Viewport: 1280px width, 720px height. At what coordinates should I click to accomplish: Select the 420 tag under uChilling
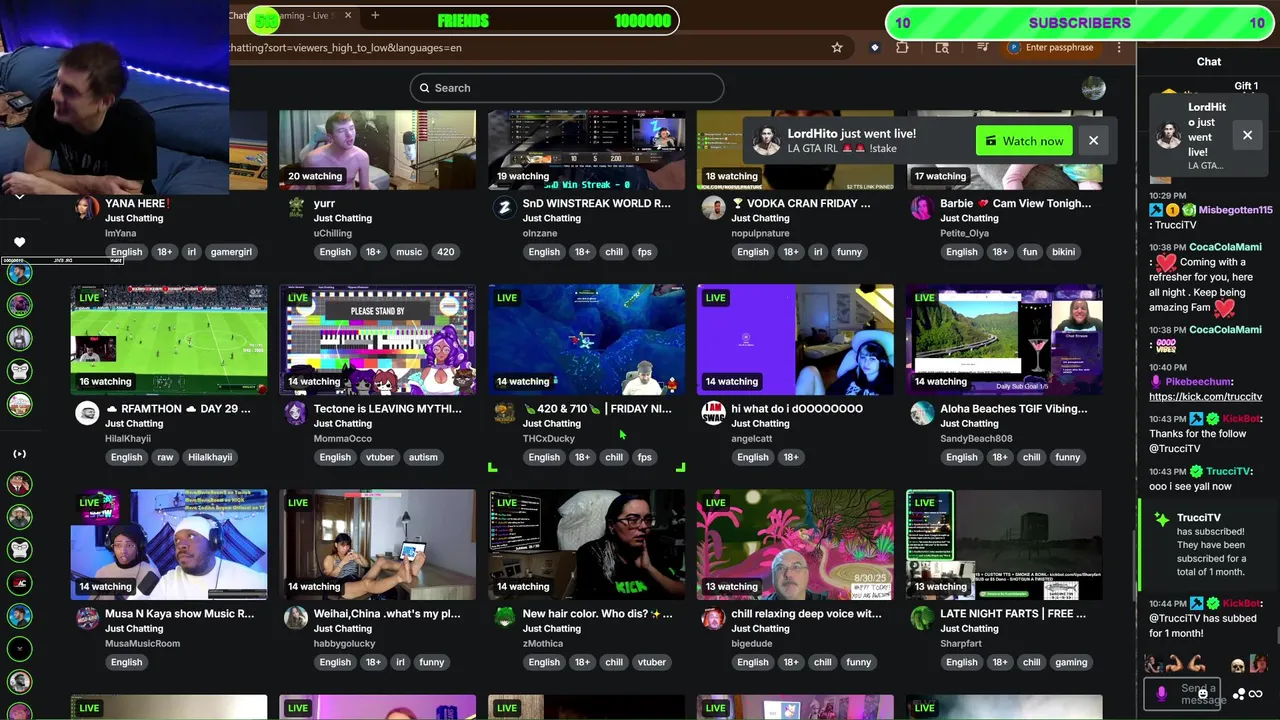[446, 252]
